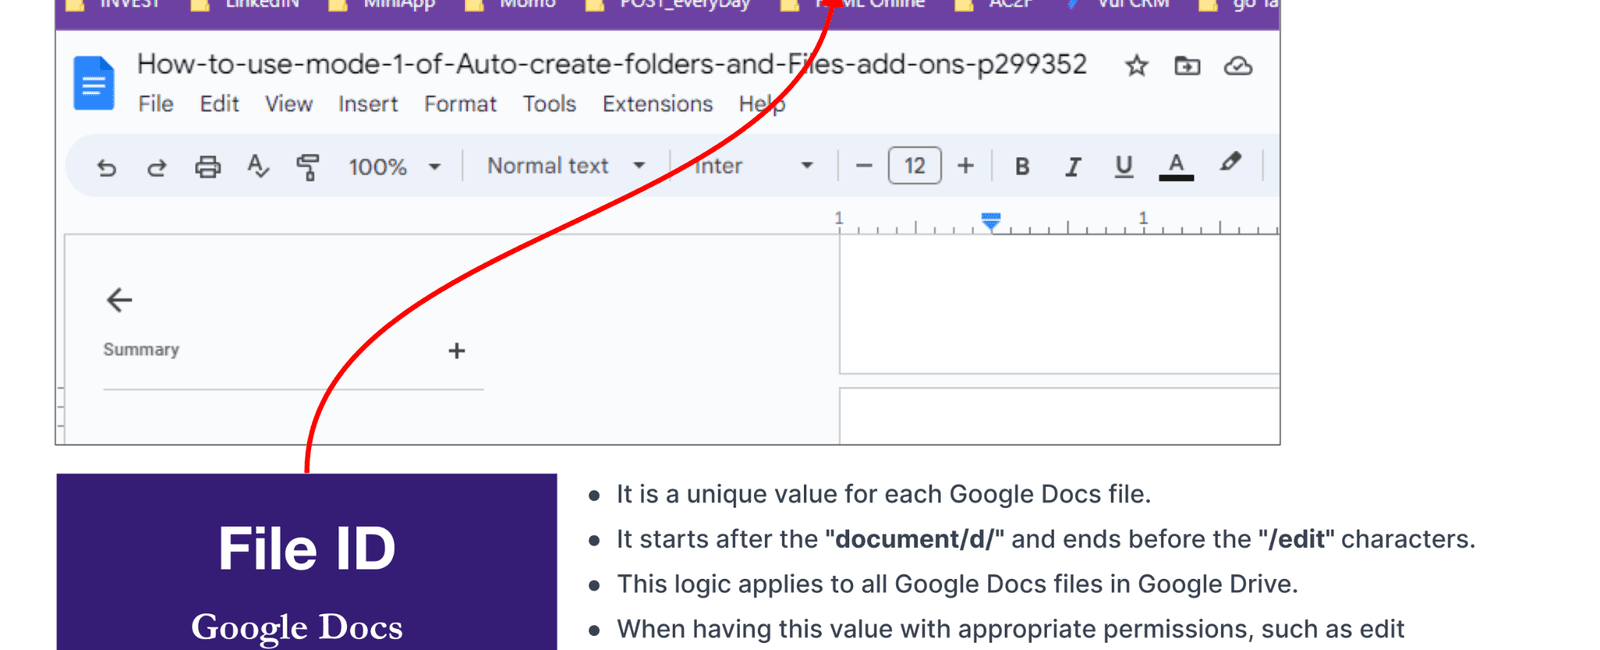Toggle bold formatting
Viewport: 1600px width, 650px height.
[1022, 167]
